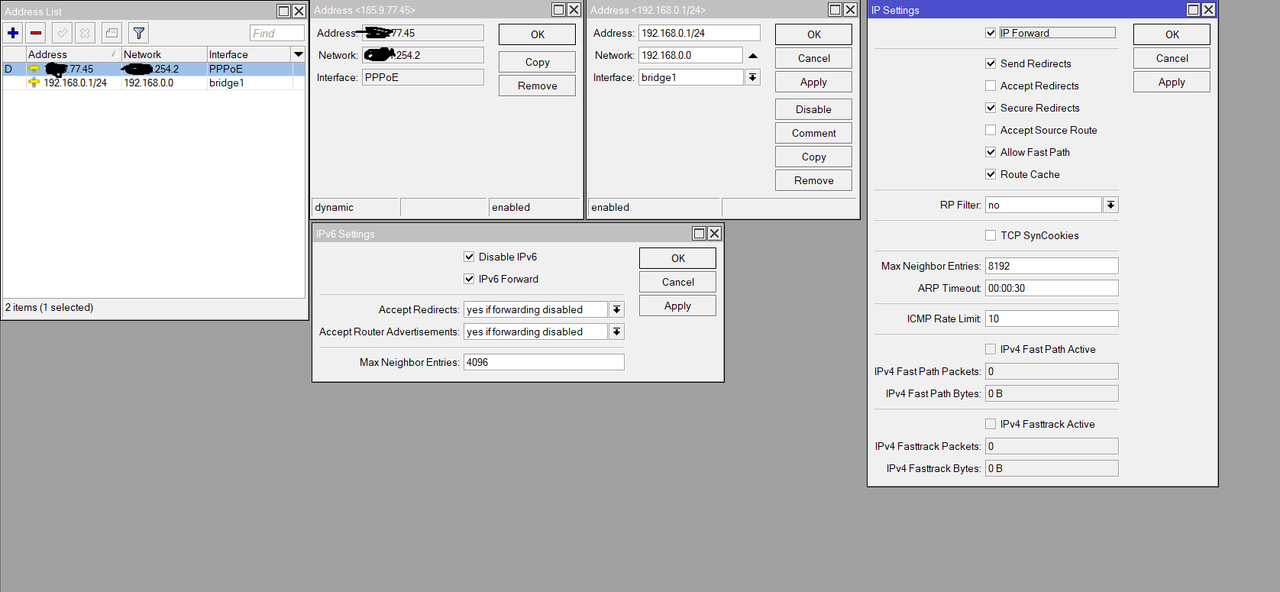Sort Address List by the Interface column header

(248, 54)
